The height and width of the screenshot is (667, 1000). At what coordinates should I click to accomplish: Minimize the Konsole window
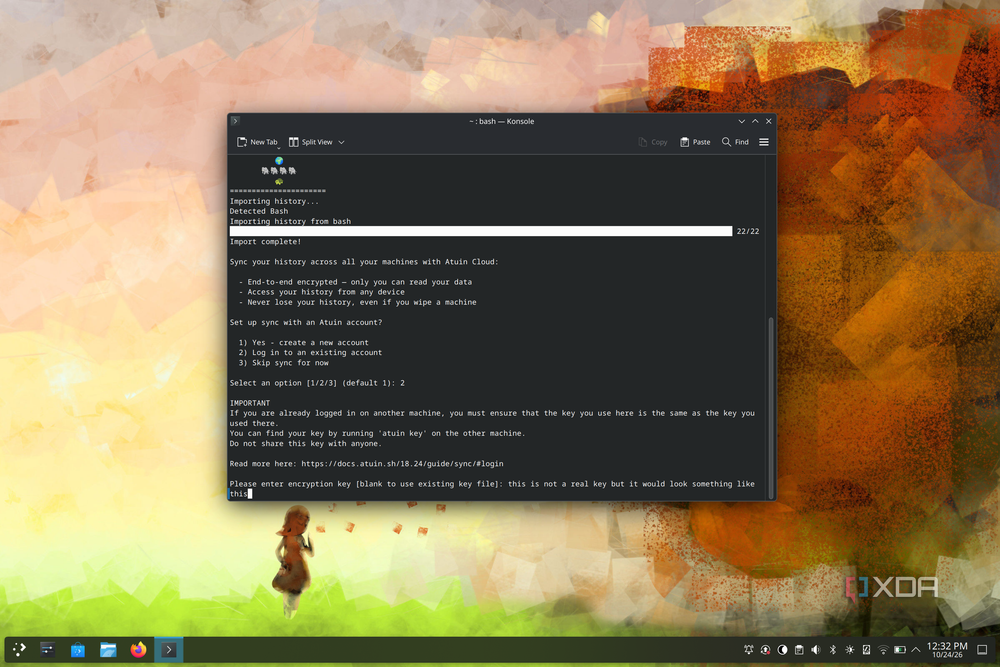741,121
